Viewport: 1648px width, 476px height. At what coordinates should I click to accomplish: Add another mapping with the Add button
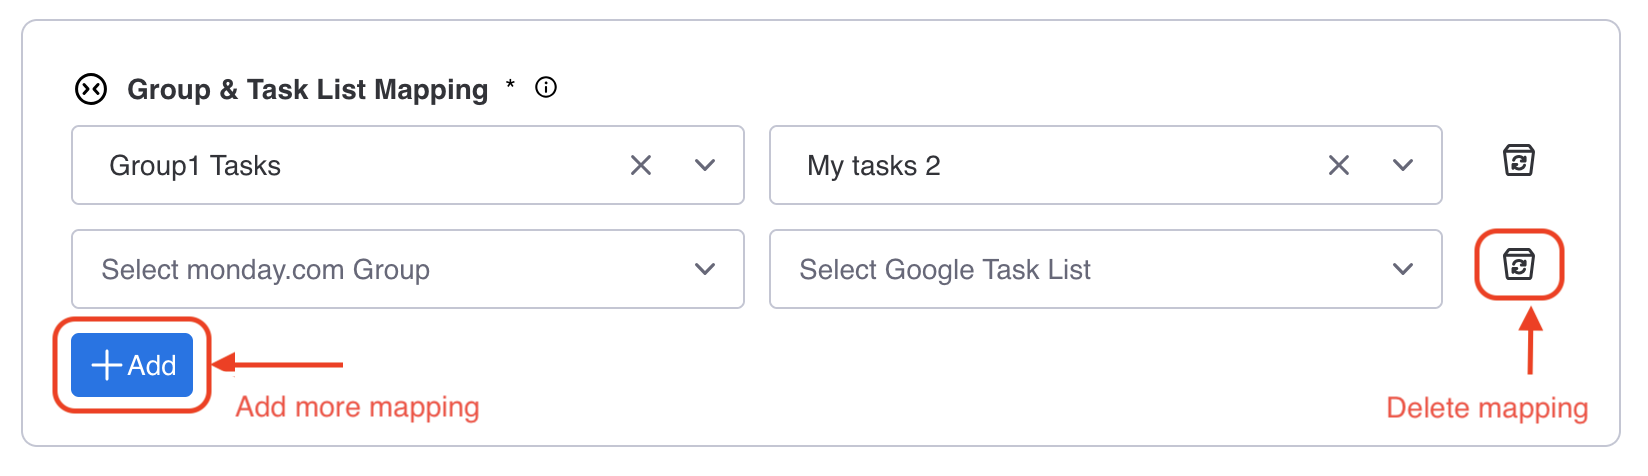[x=132, y=365]
